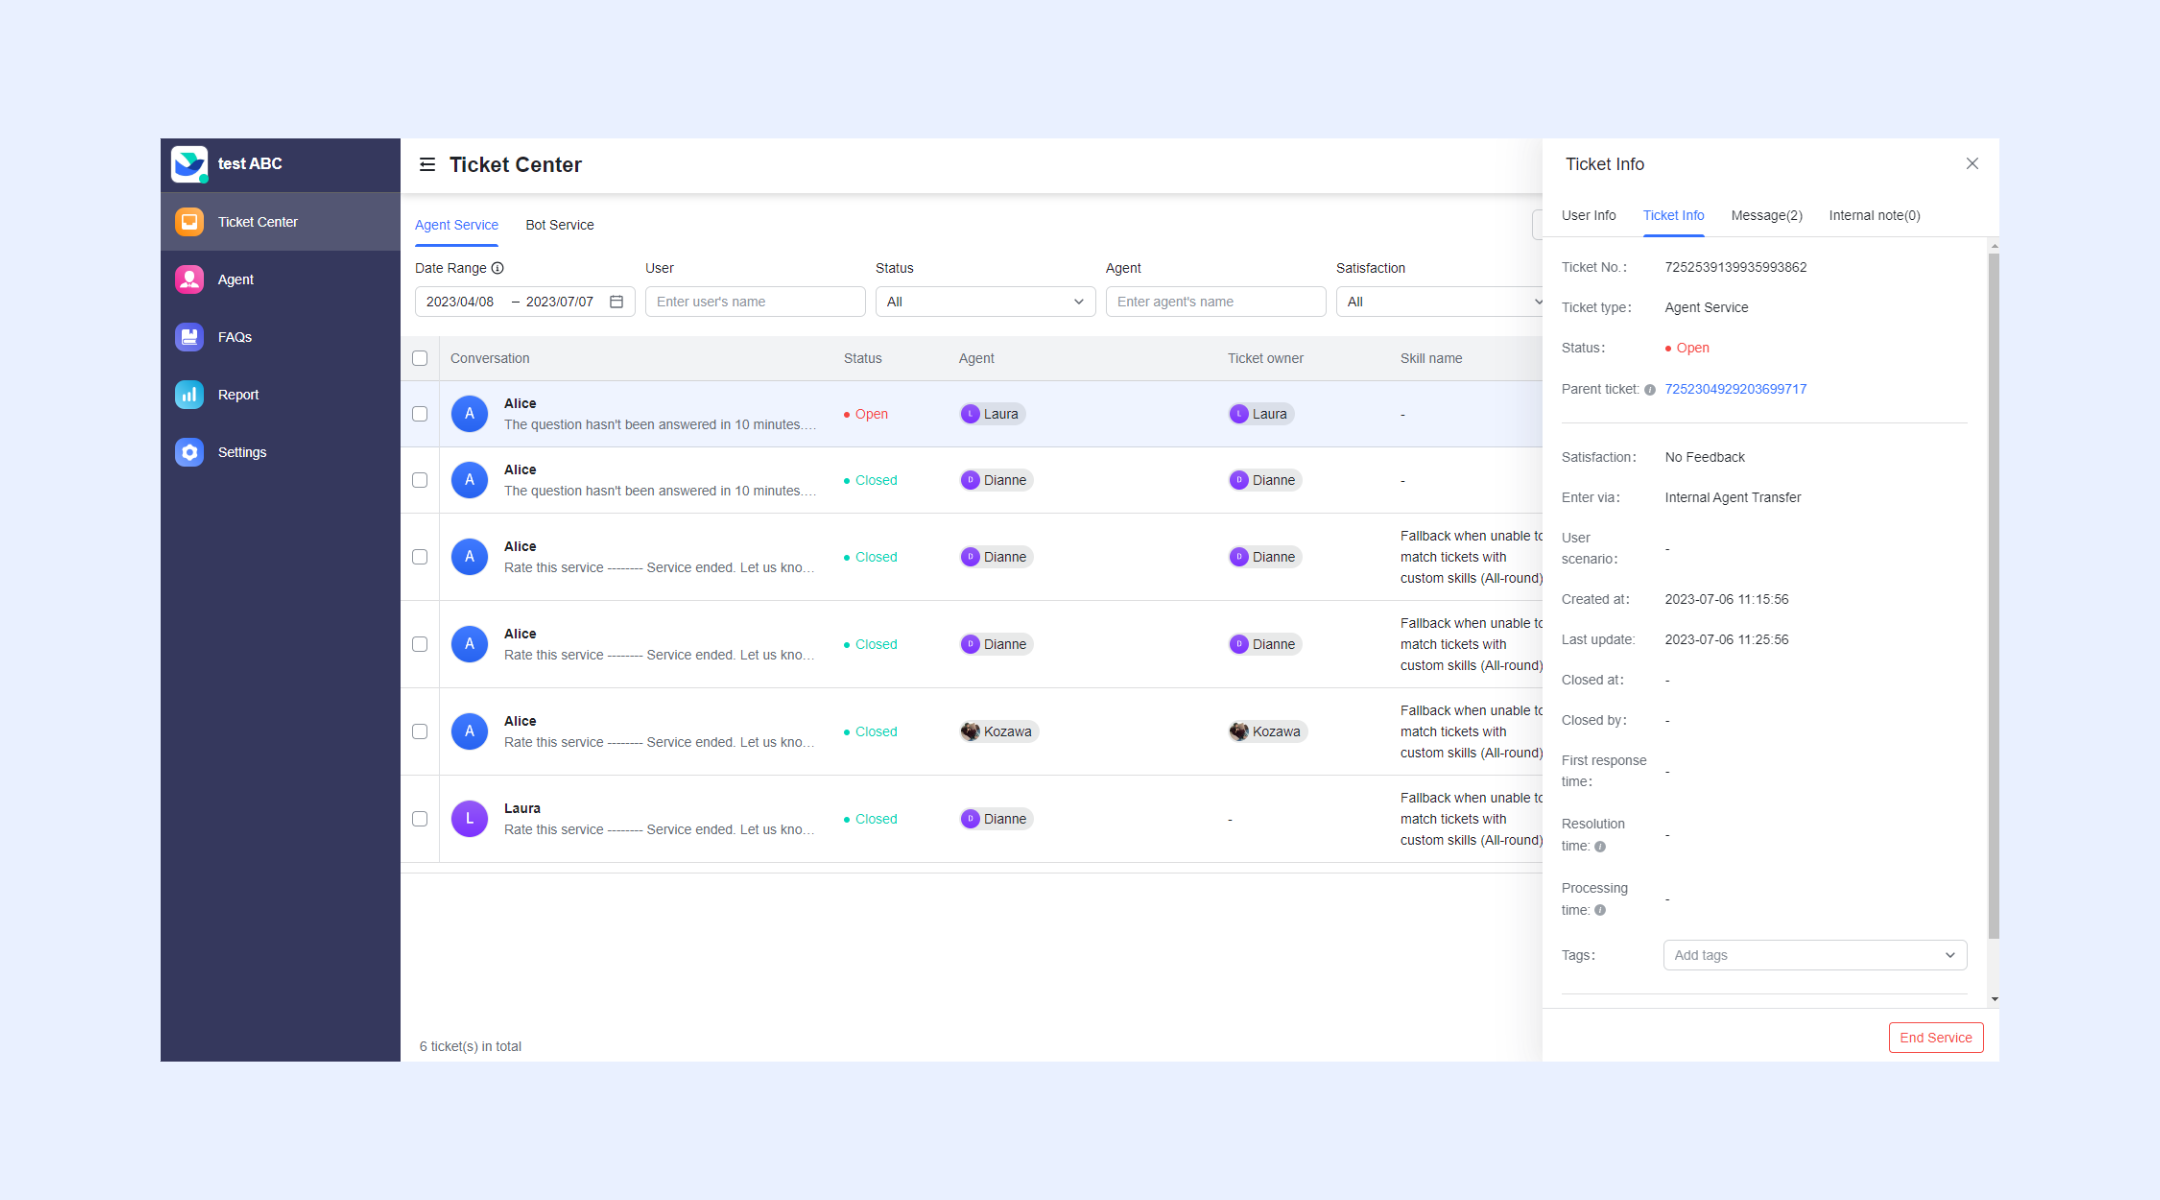Click Dianne ticket owner chip in second row

pos(1264,480)
